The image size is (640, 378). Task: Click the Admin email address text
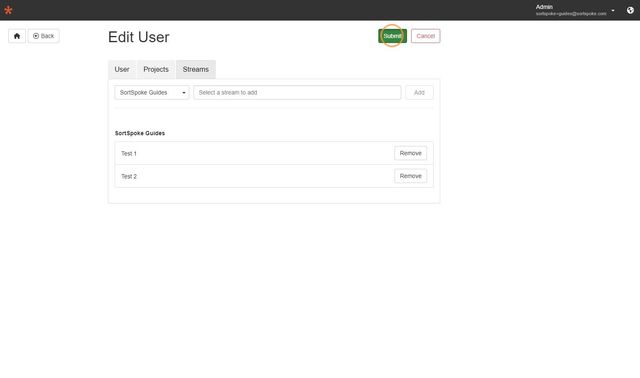click(571, 14)
